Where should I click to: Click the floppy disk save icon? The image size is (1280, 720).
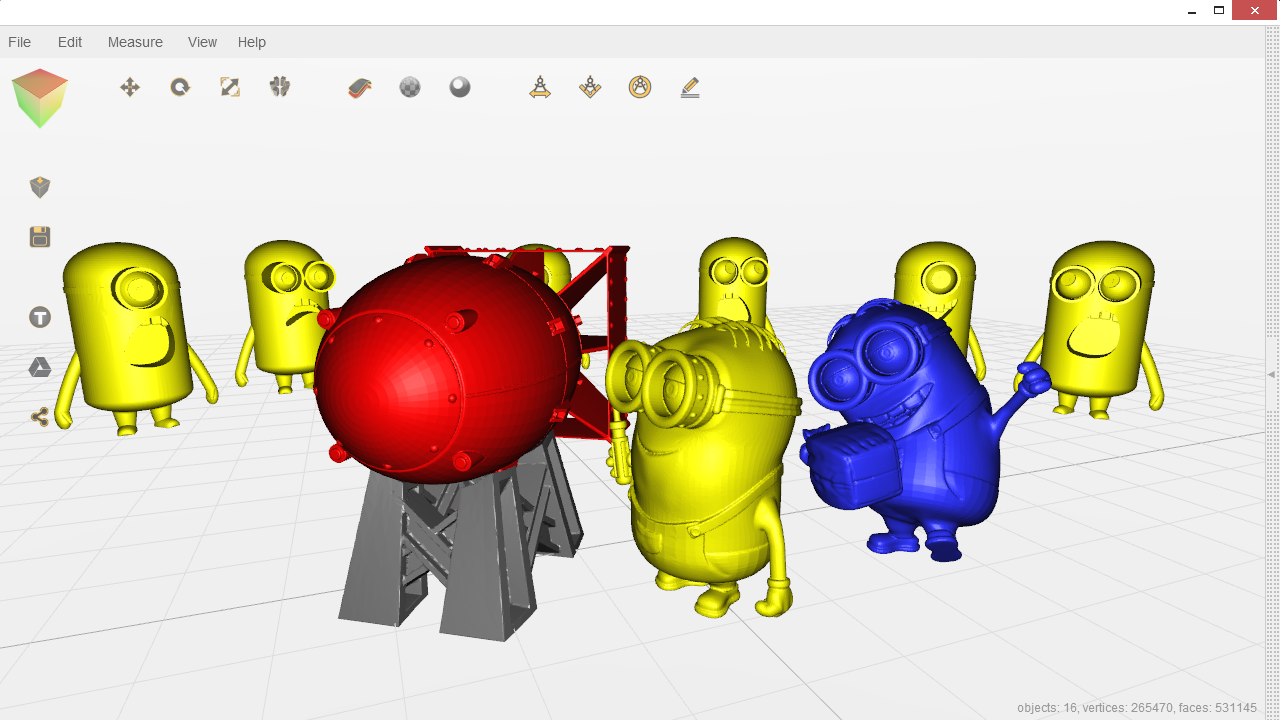tap(40, 237)
